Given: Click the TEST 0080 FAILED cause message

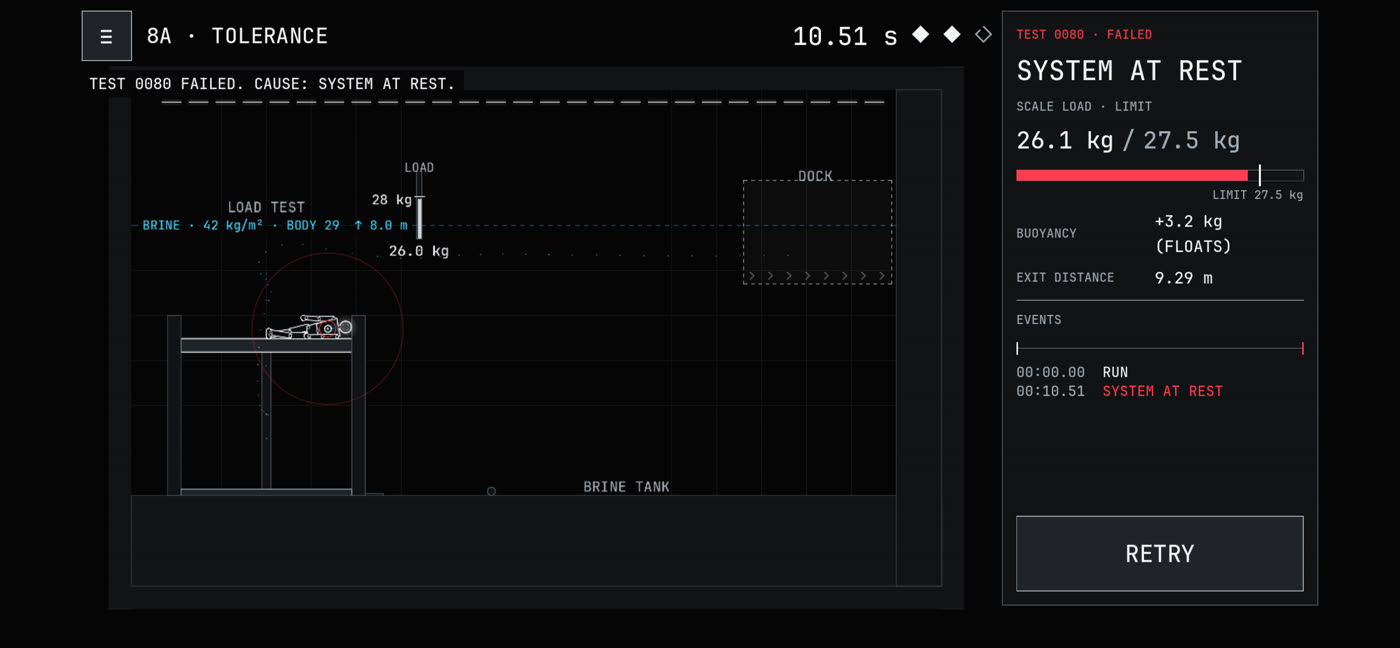Looking at the screenshot, I should coord(272,84).
